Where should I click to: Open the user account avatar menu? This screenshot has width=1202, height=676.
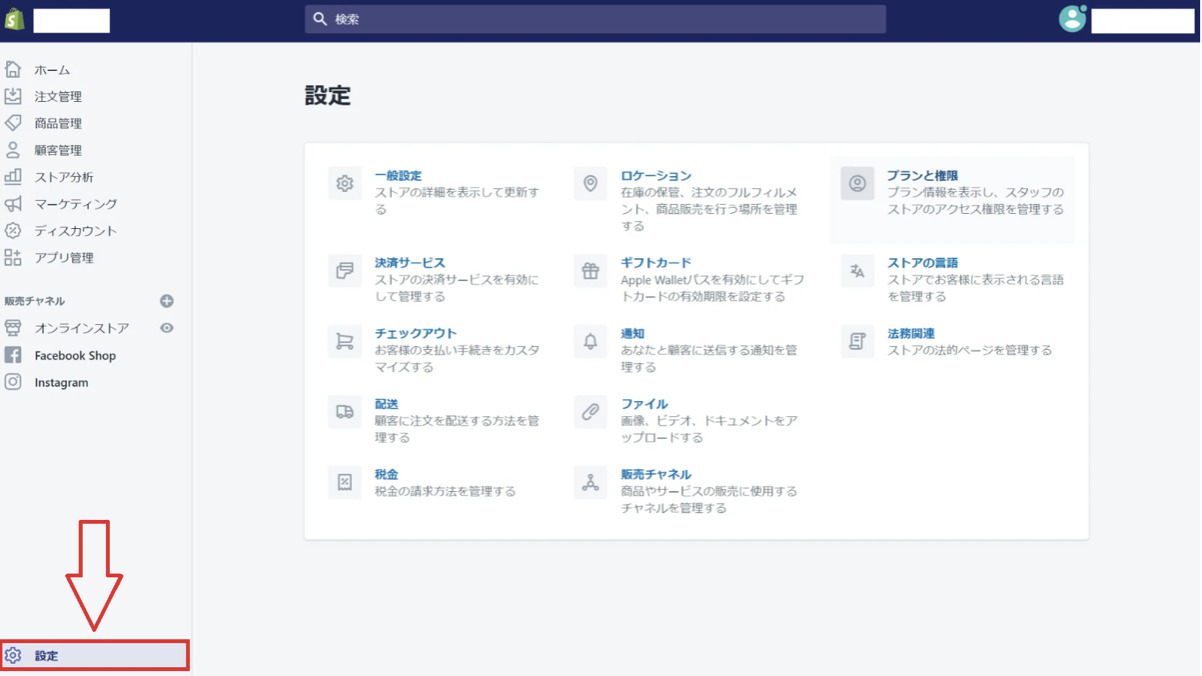pyautogui.click(x=1072, y=19)
